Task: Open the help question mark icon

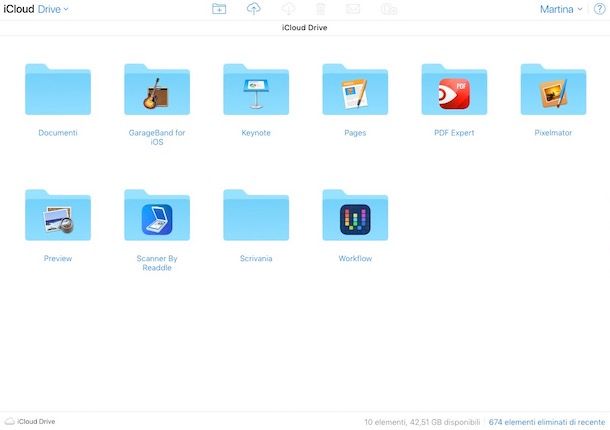Action: [x=599, y=9]
